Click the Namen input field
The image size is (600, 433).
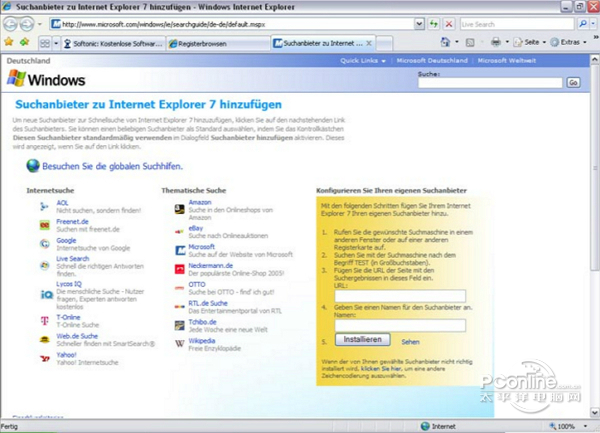tap(400, 325)
